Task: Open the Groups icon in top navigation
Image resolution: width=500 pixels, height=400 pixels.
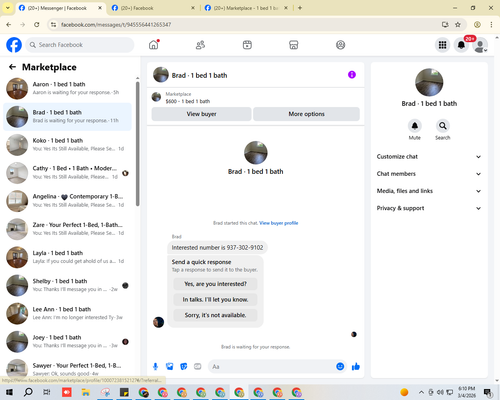Action: pos(340,45)
